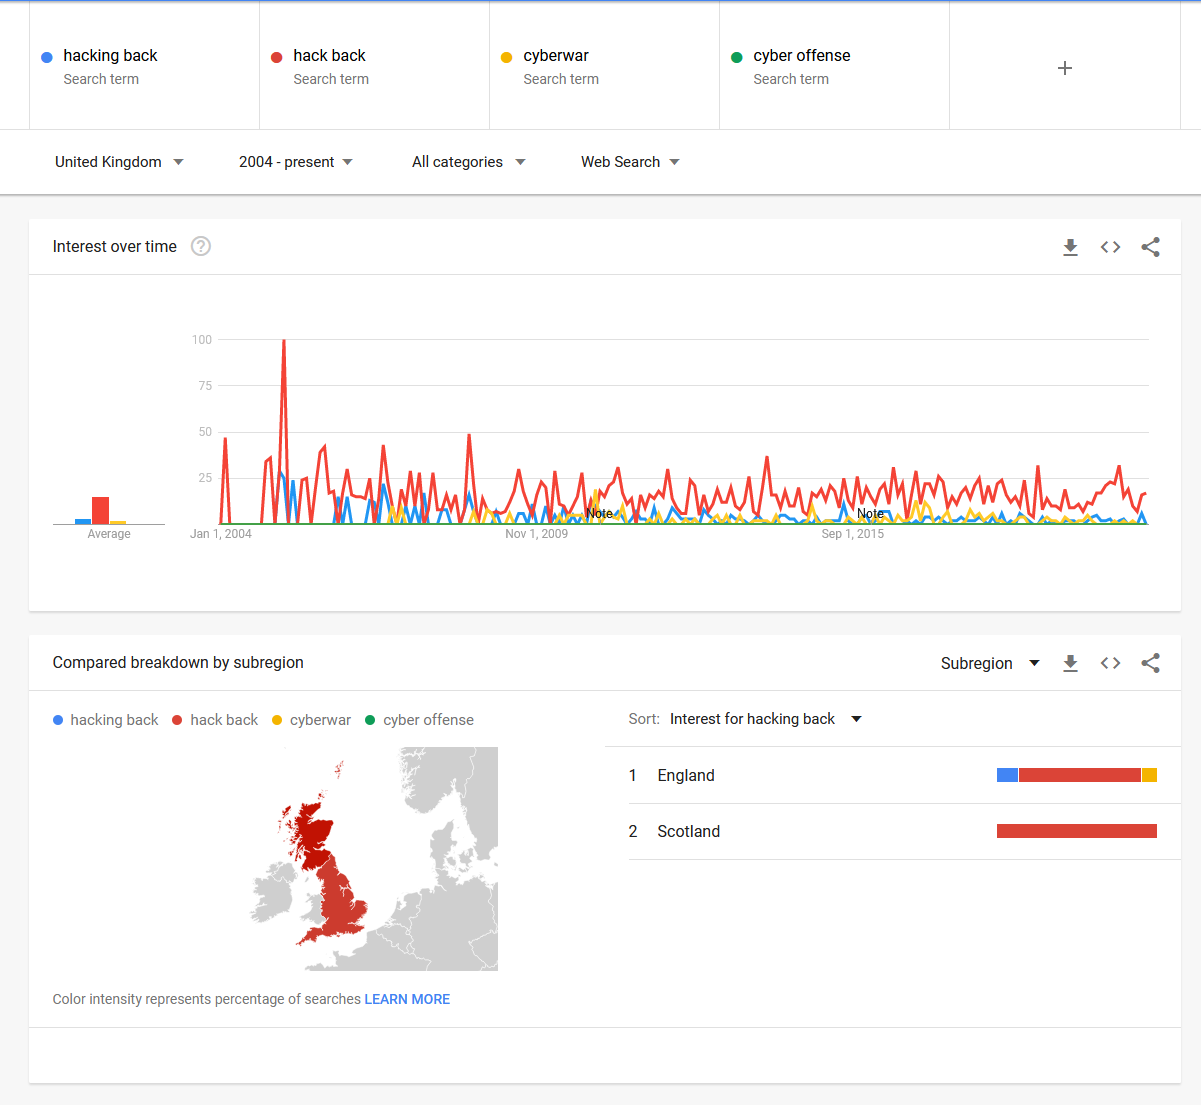Add a new comparison term with plus
Viewport: 1201px width, 1105px height.
(1065, 68)
